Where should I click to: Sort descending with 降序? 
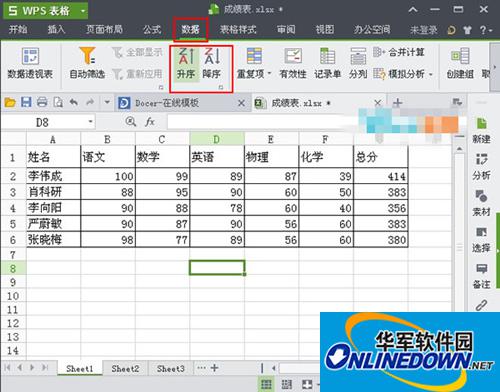[x=212, y=63]
